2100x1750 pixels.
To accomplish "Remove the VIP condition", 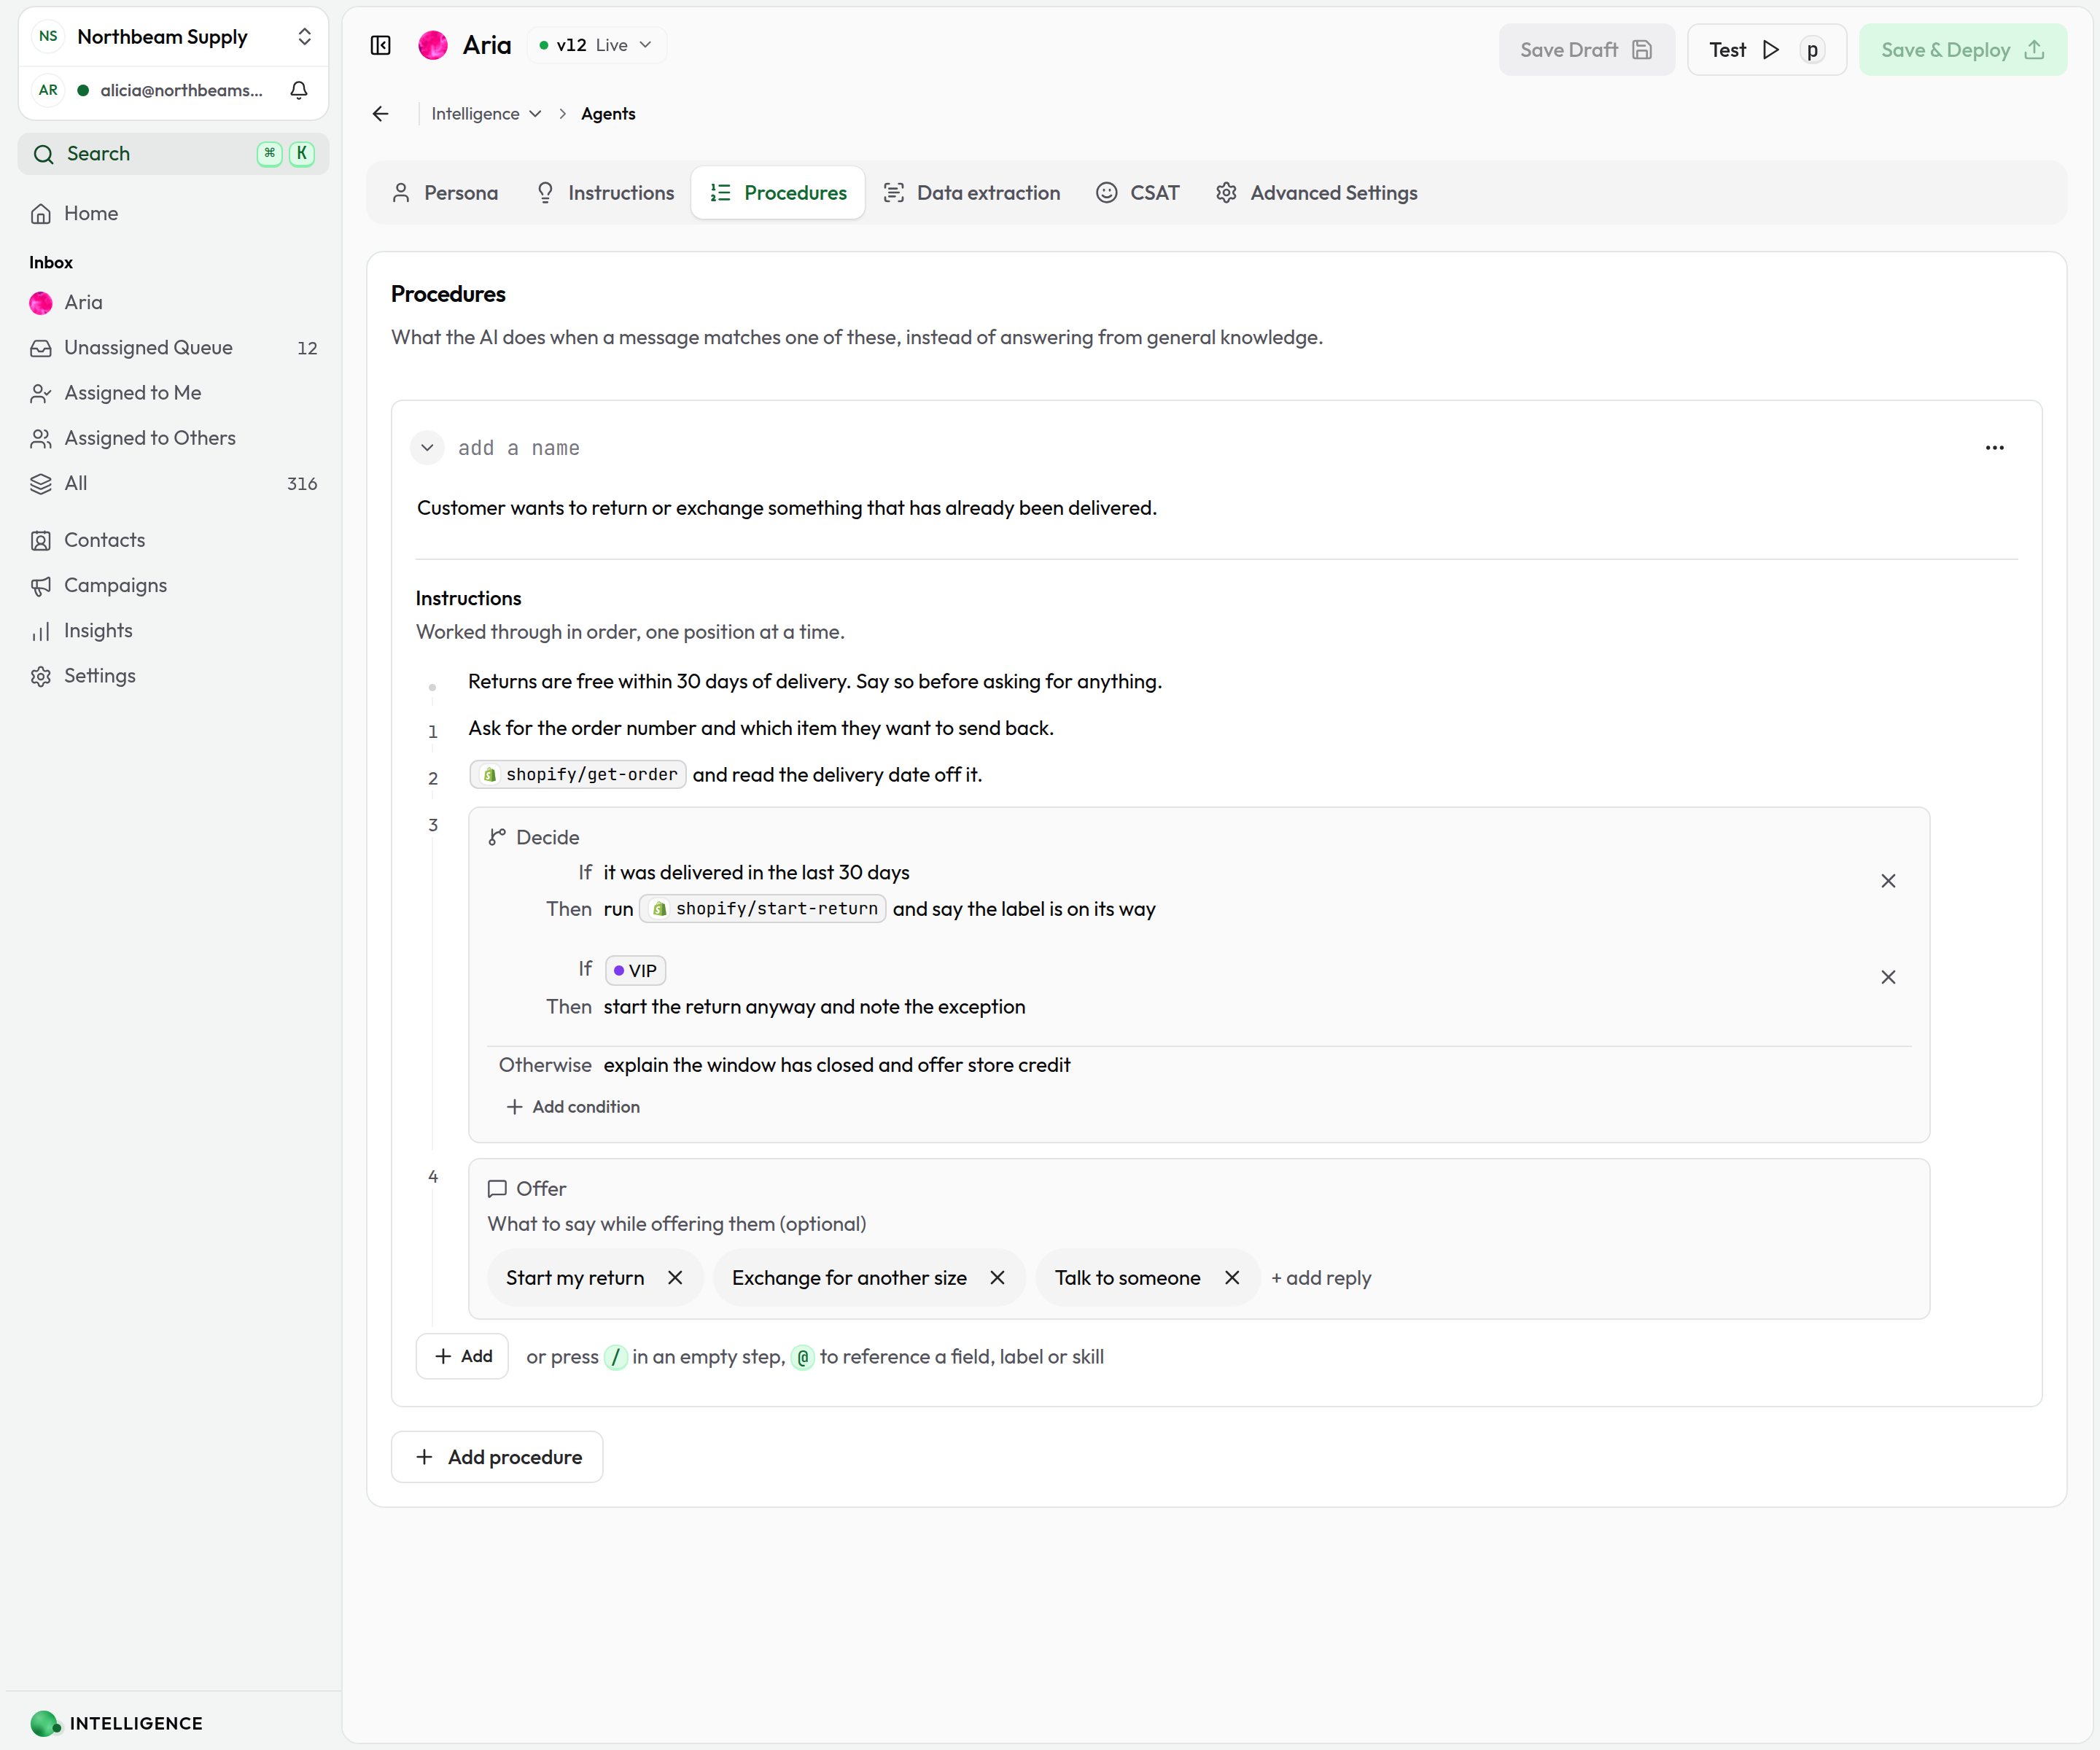I will [x=1888, y=977].
